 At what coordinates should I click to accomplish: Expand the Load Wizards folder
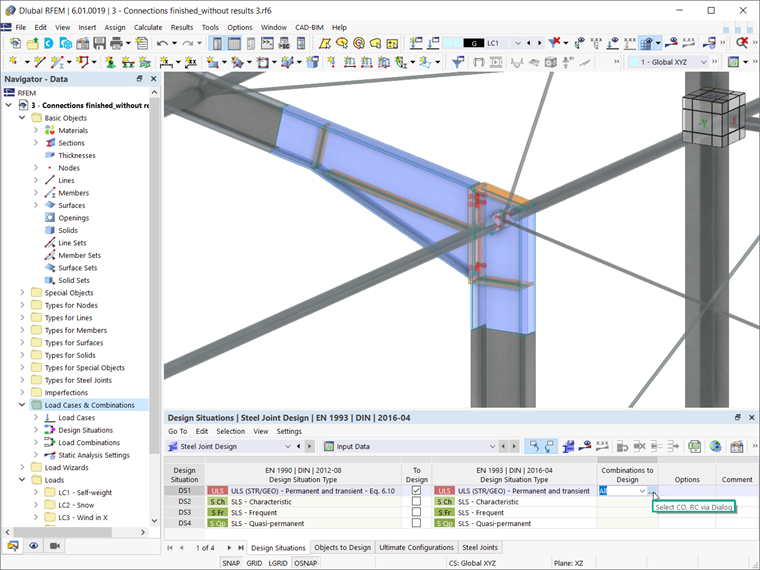(22, 467)
